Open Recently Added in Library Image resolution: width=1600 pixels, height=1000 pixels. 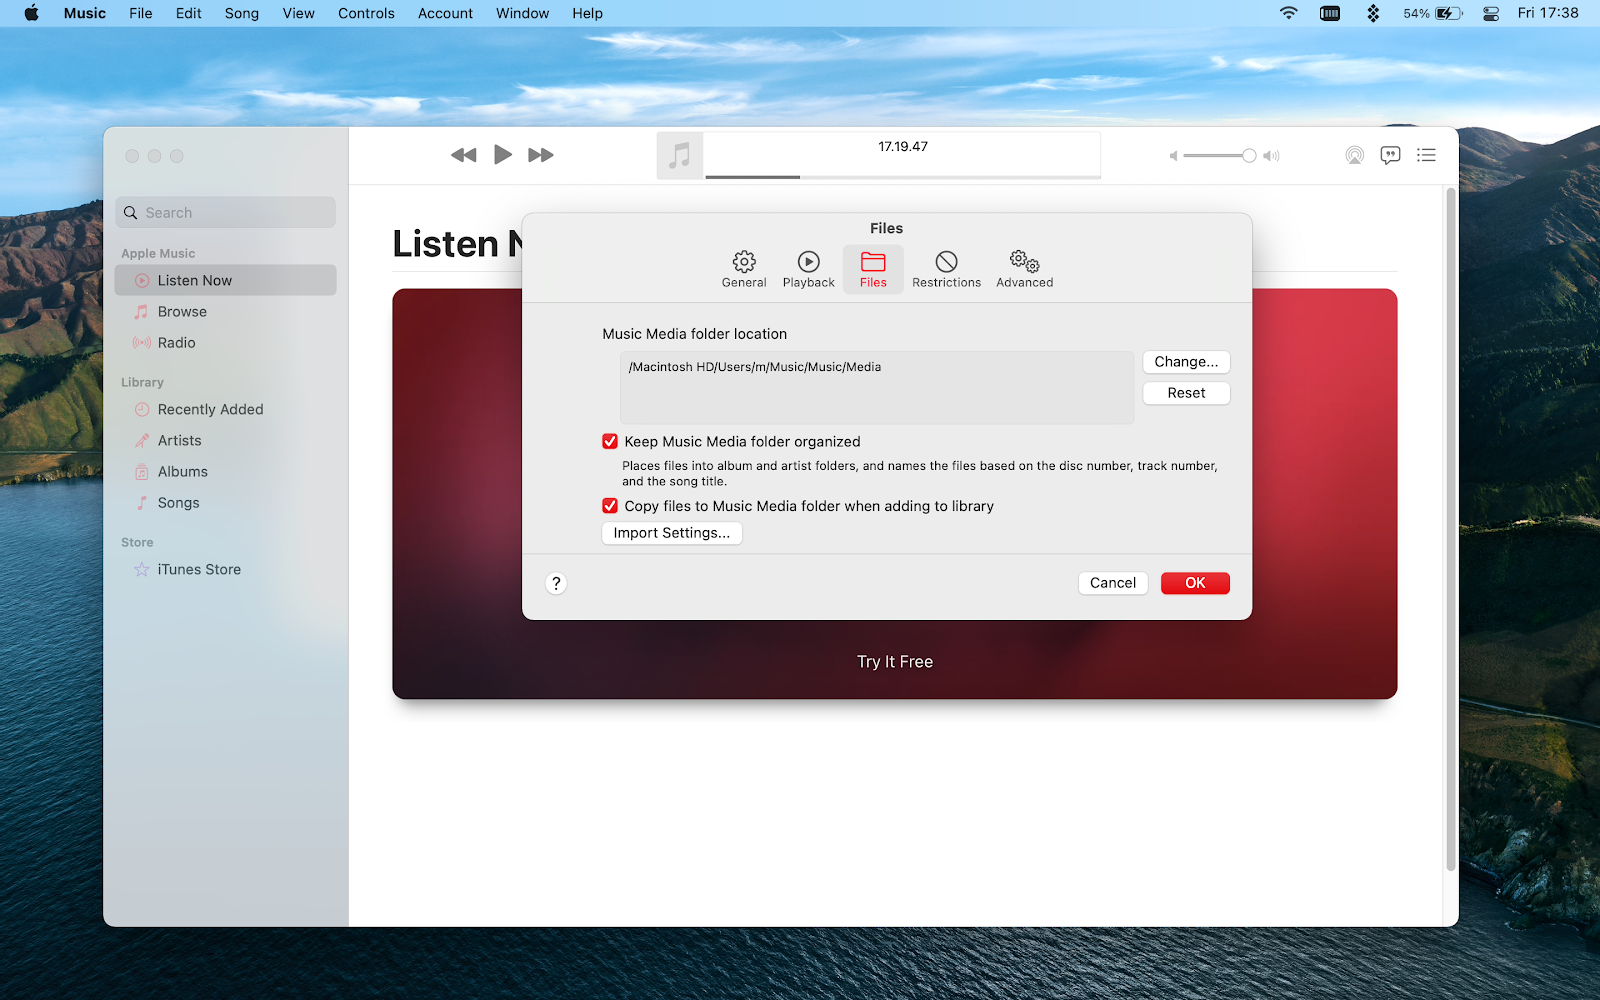[225, 410]
